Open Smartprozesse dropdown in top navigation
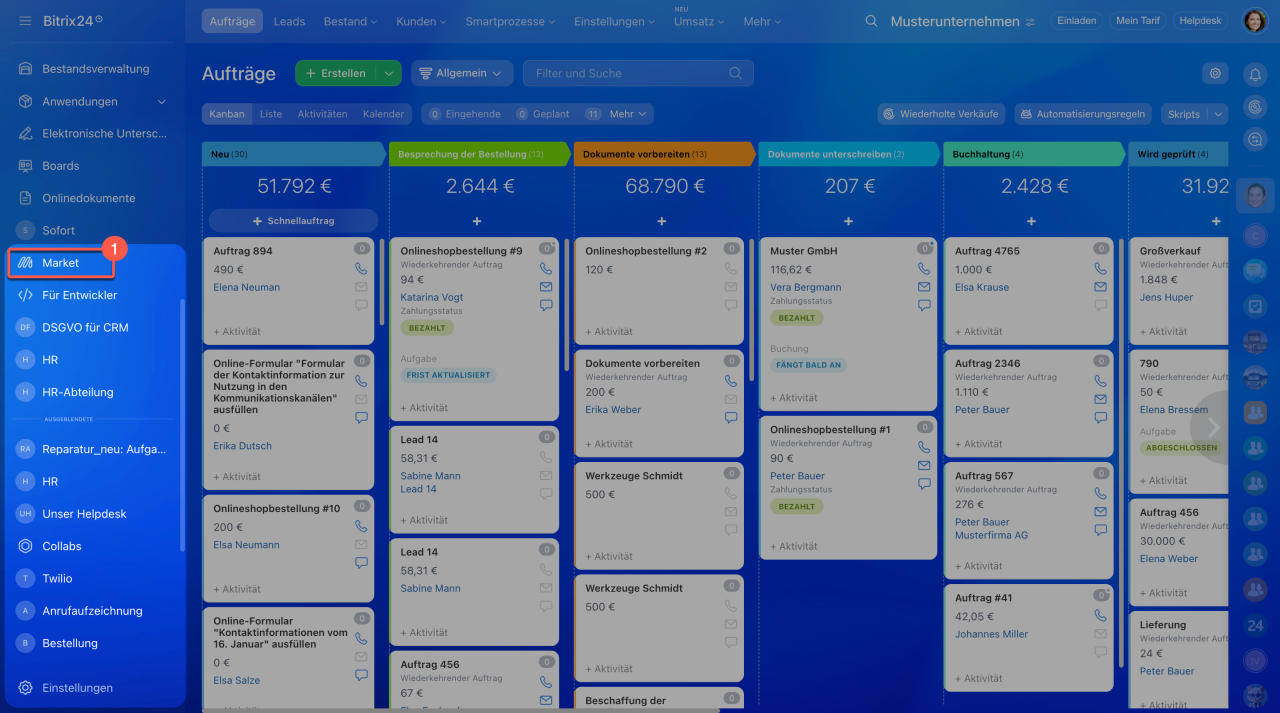 [510, 21]
